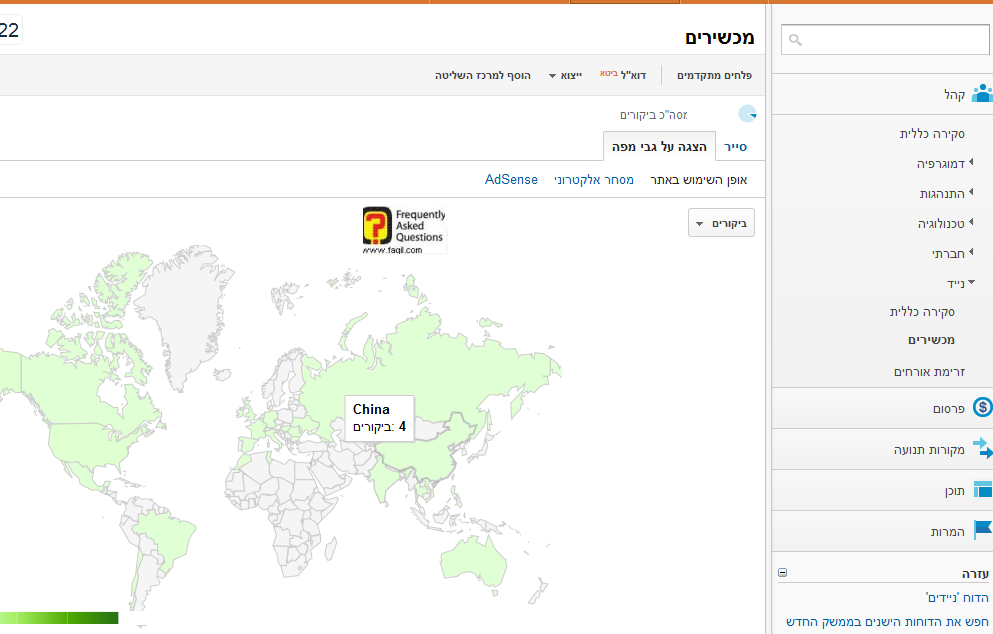
Task: Open the קהל (Audience) section icon
Action: pyautogui.click(x=981, y=94)
